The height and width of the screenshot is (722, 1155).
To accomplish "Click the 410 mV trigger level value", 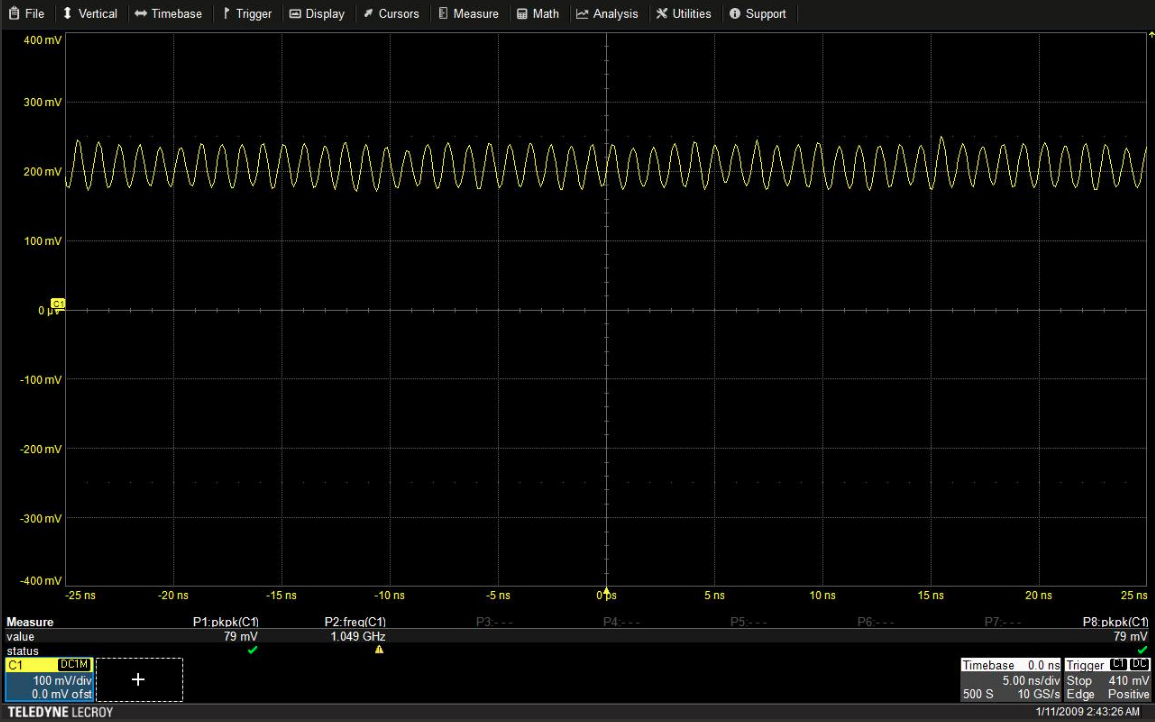I will pos(1128,681).
